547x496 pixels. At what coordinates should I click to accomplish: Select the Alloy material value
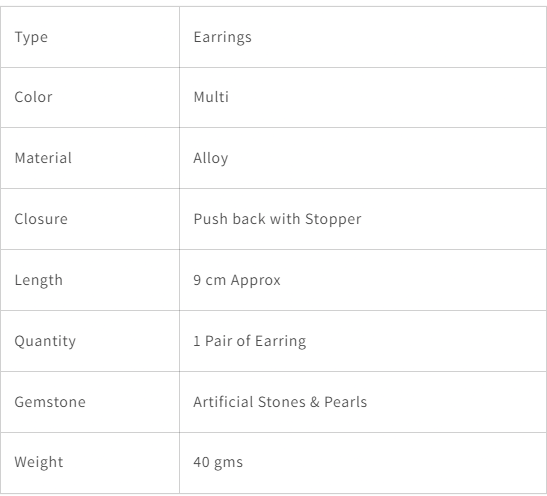pos(211,158)
